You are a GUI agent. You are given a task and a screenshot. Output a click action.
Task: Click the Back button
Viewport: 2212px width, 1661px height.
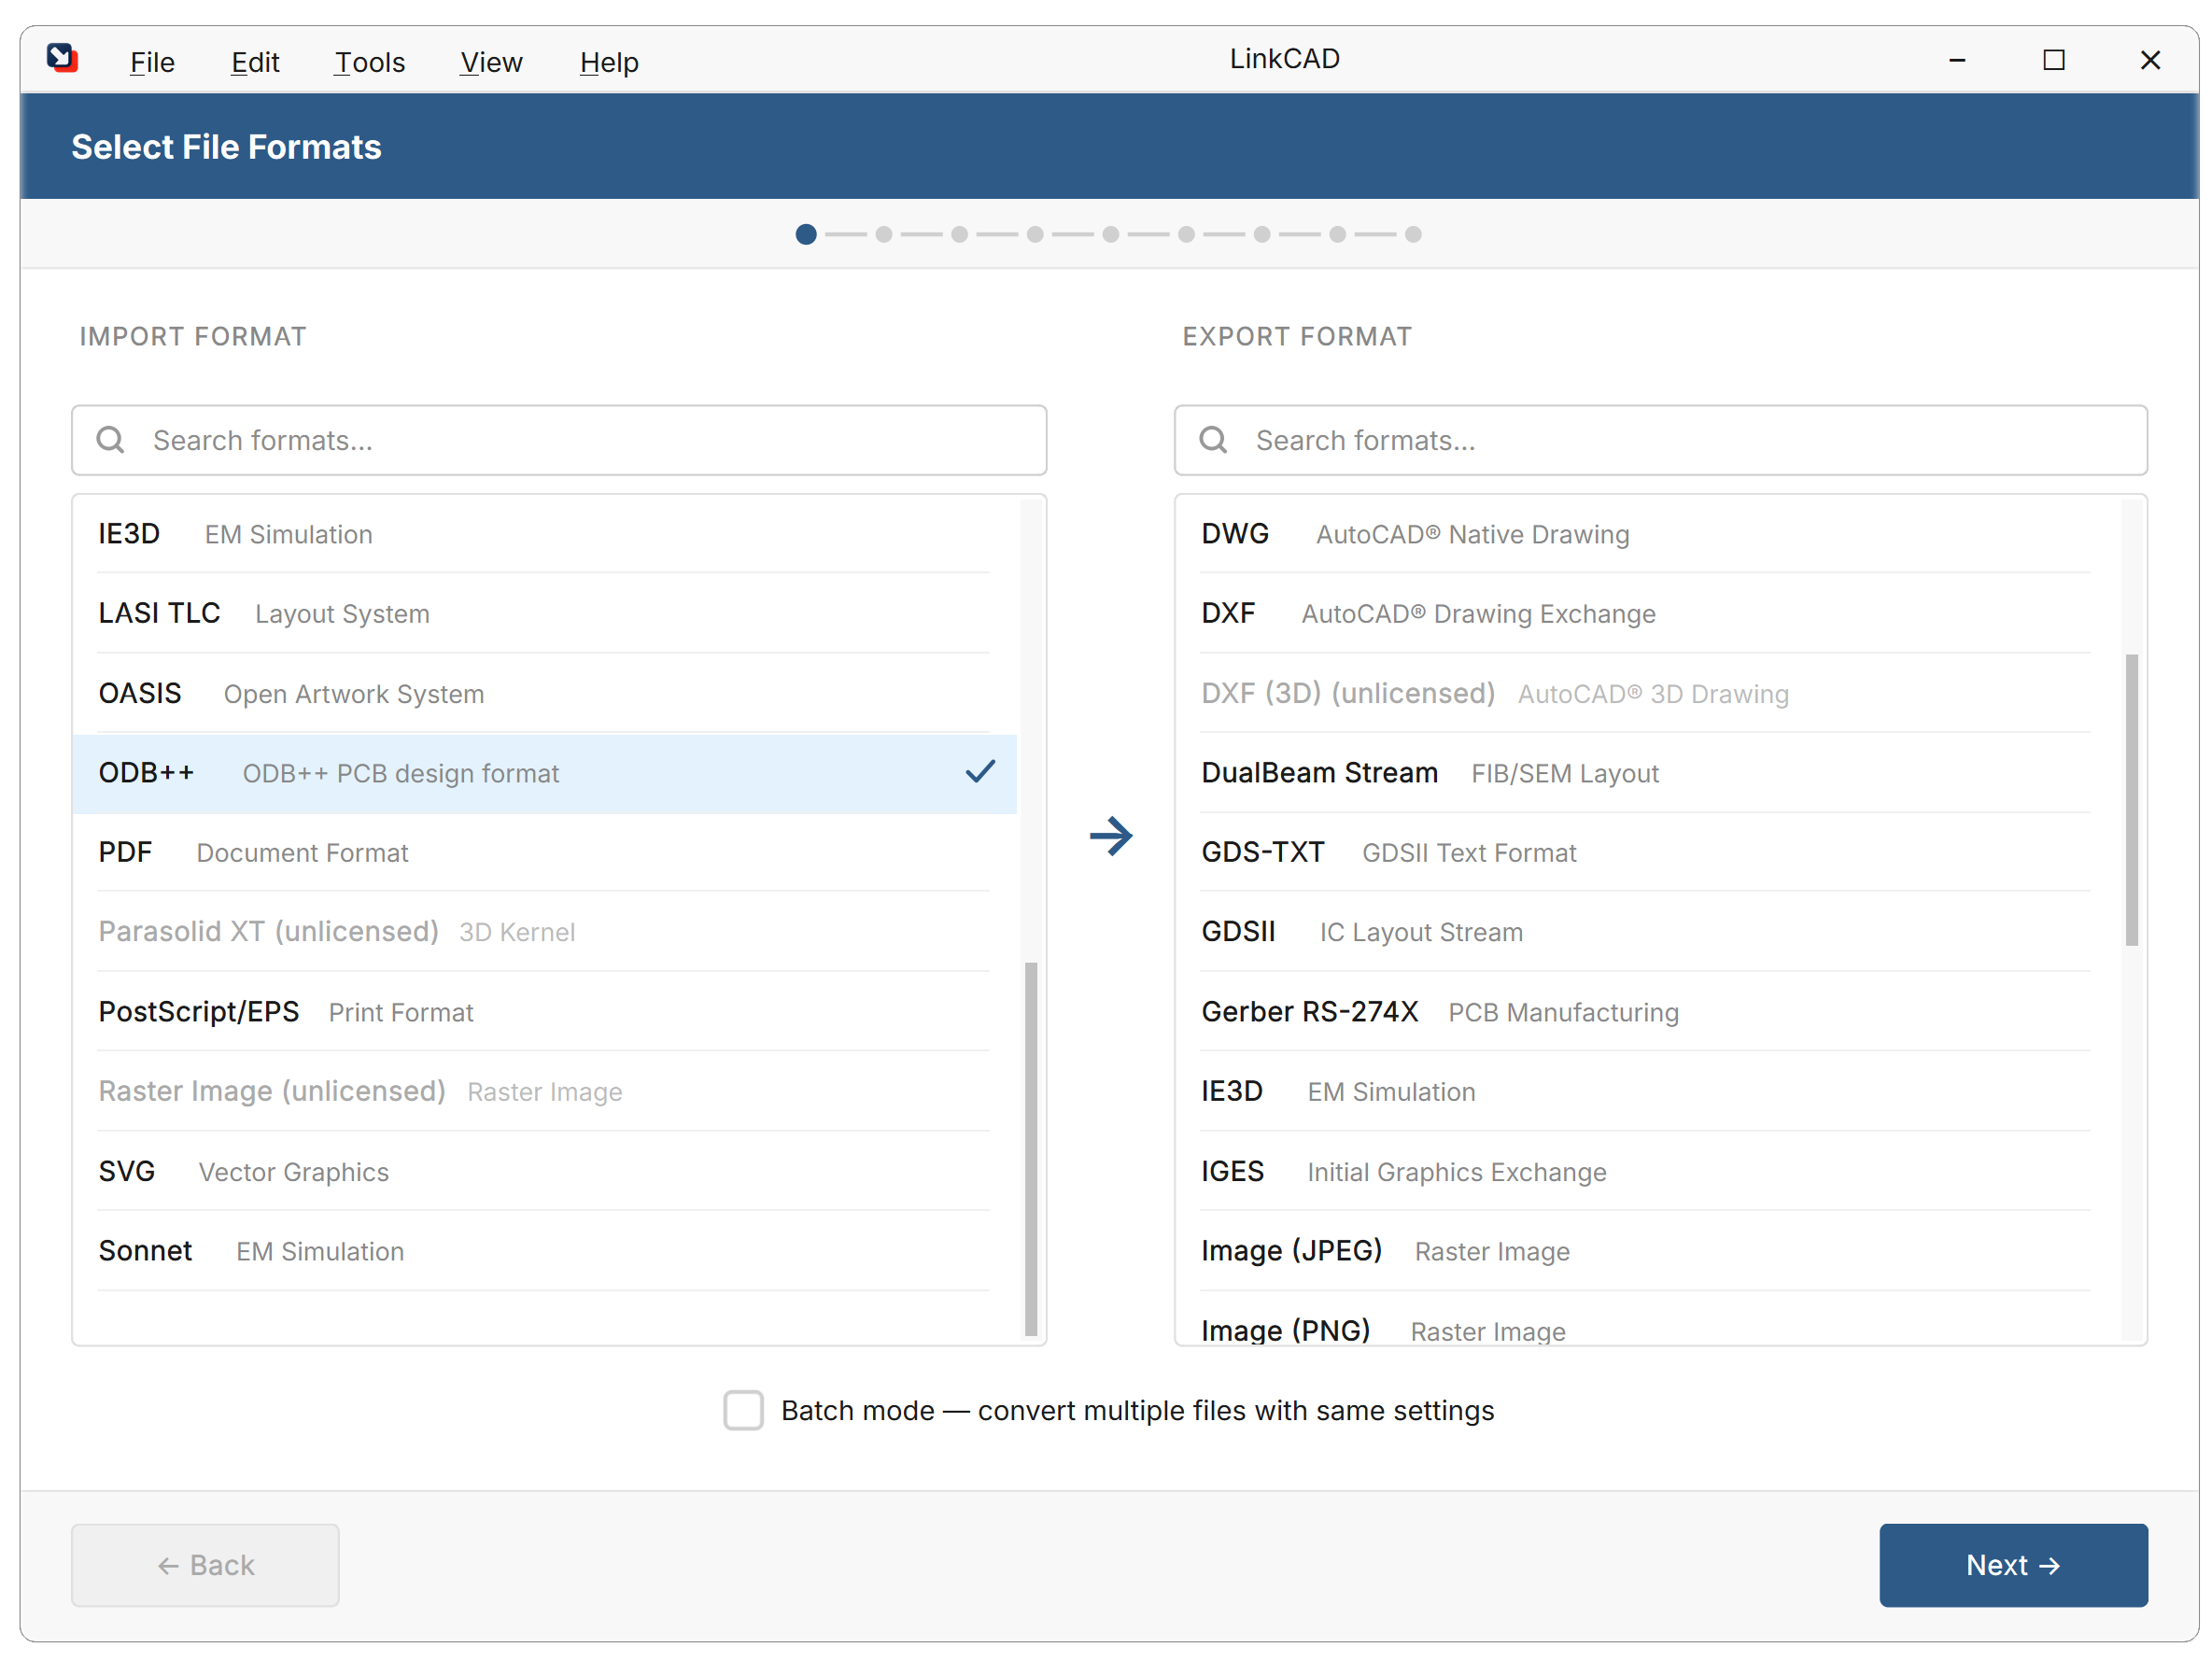(205, 1565)
